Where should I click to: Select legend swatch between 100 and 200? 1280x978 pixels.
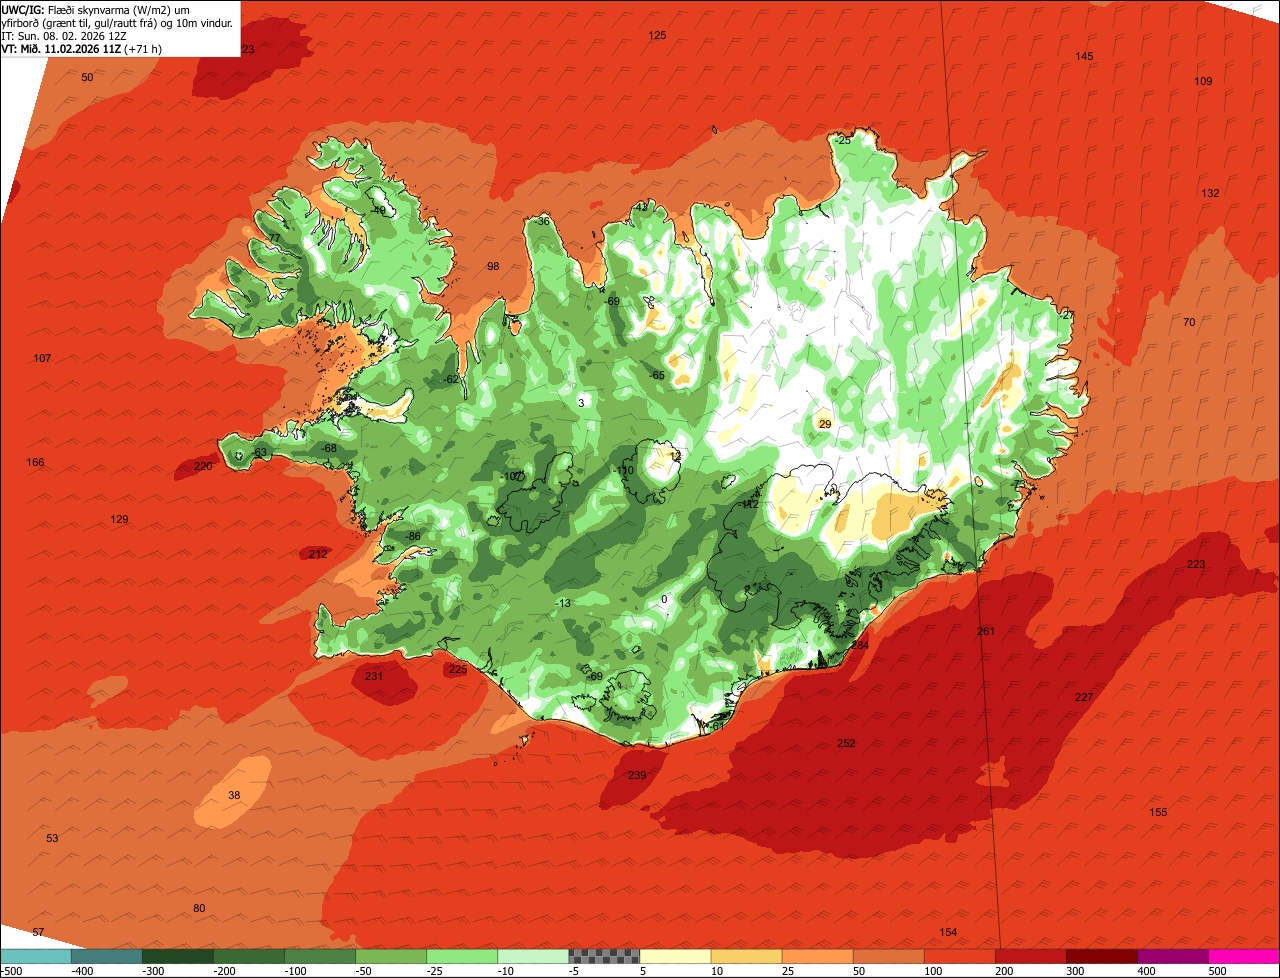tap(959, 956)
